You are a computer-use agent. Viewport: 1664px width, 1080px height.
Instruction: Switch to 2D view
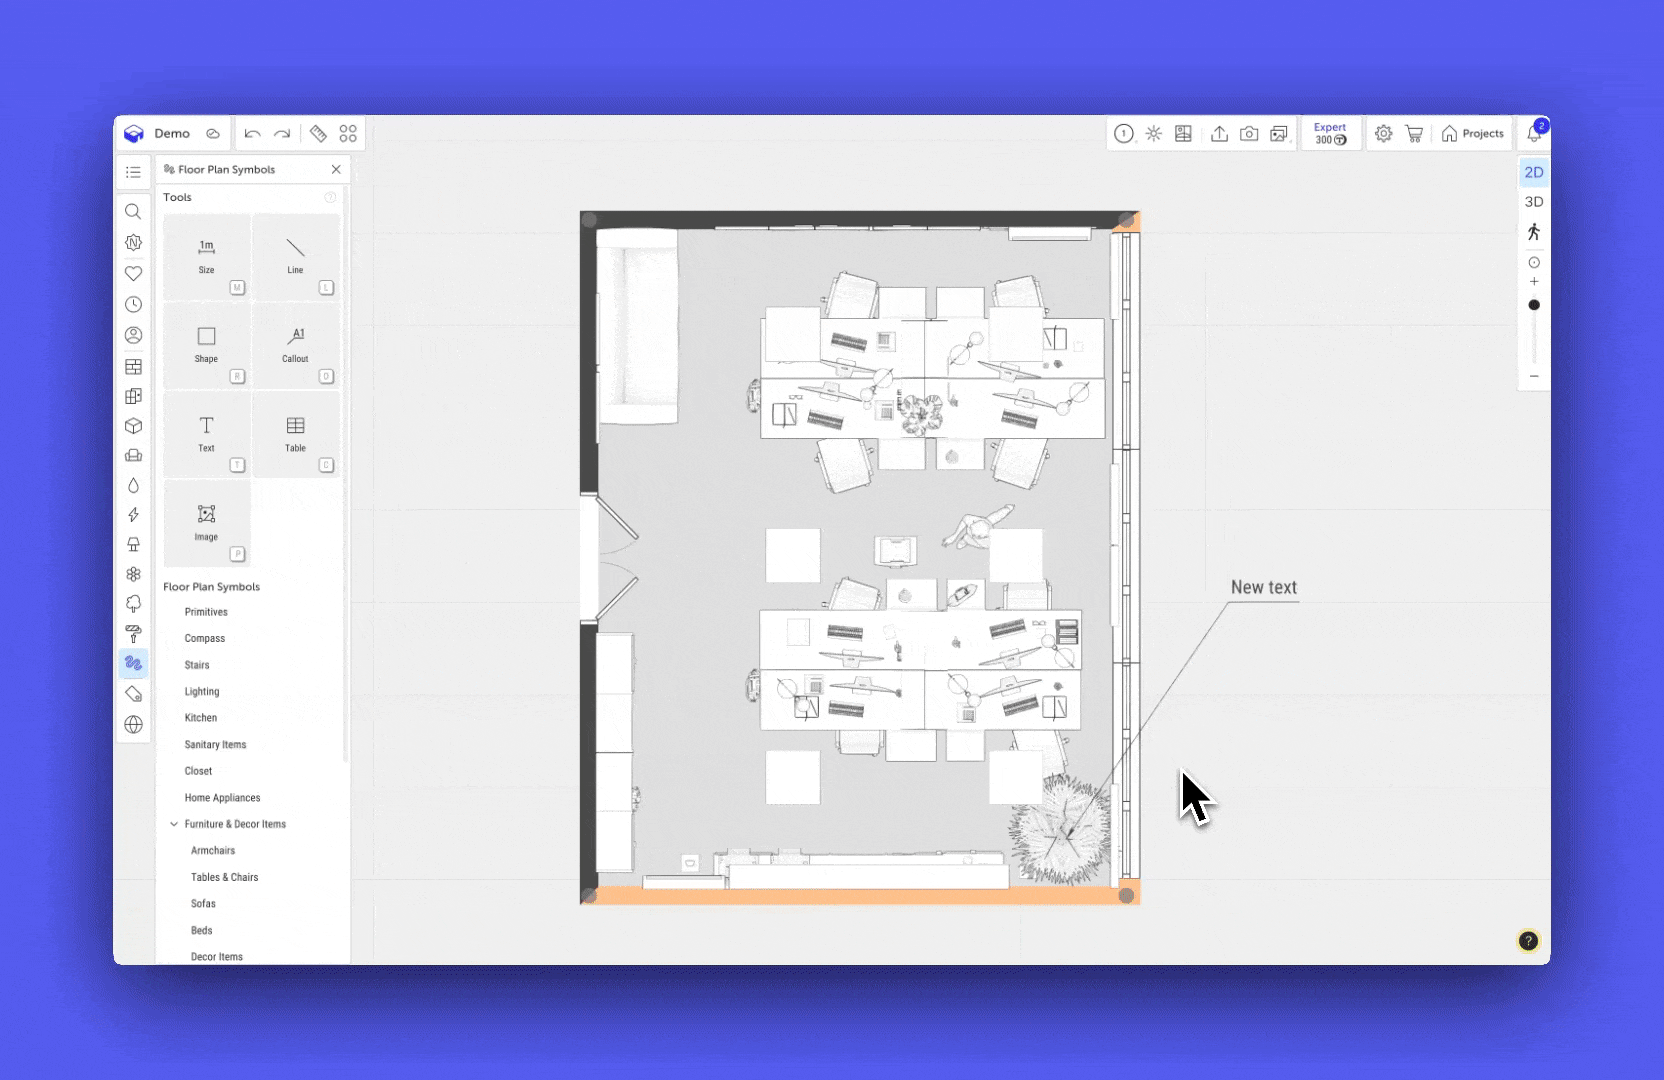[x=1534, y=173]
